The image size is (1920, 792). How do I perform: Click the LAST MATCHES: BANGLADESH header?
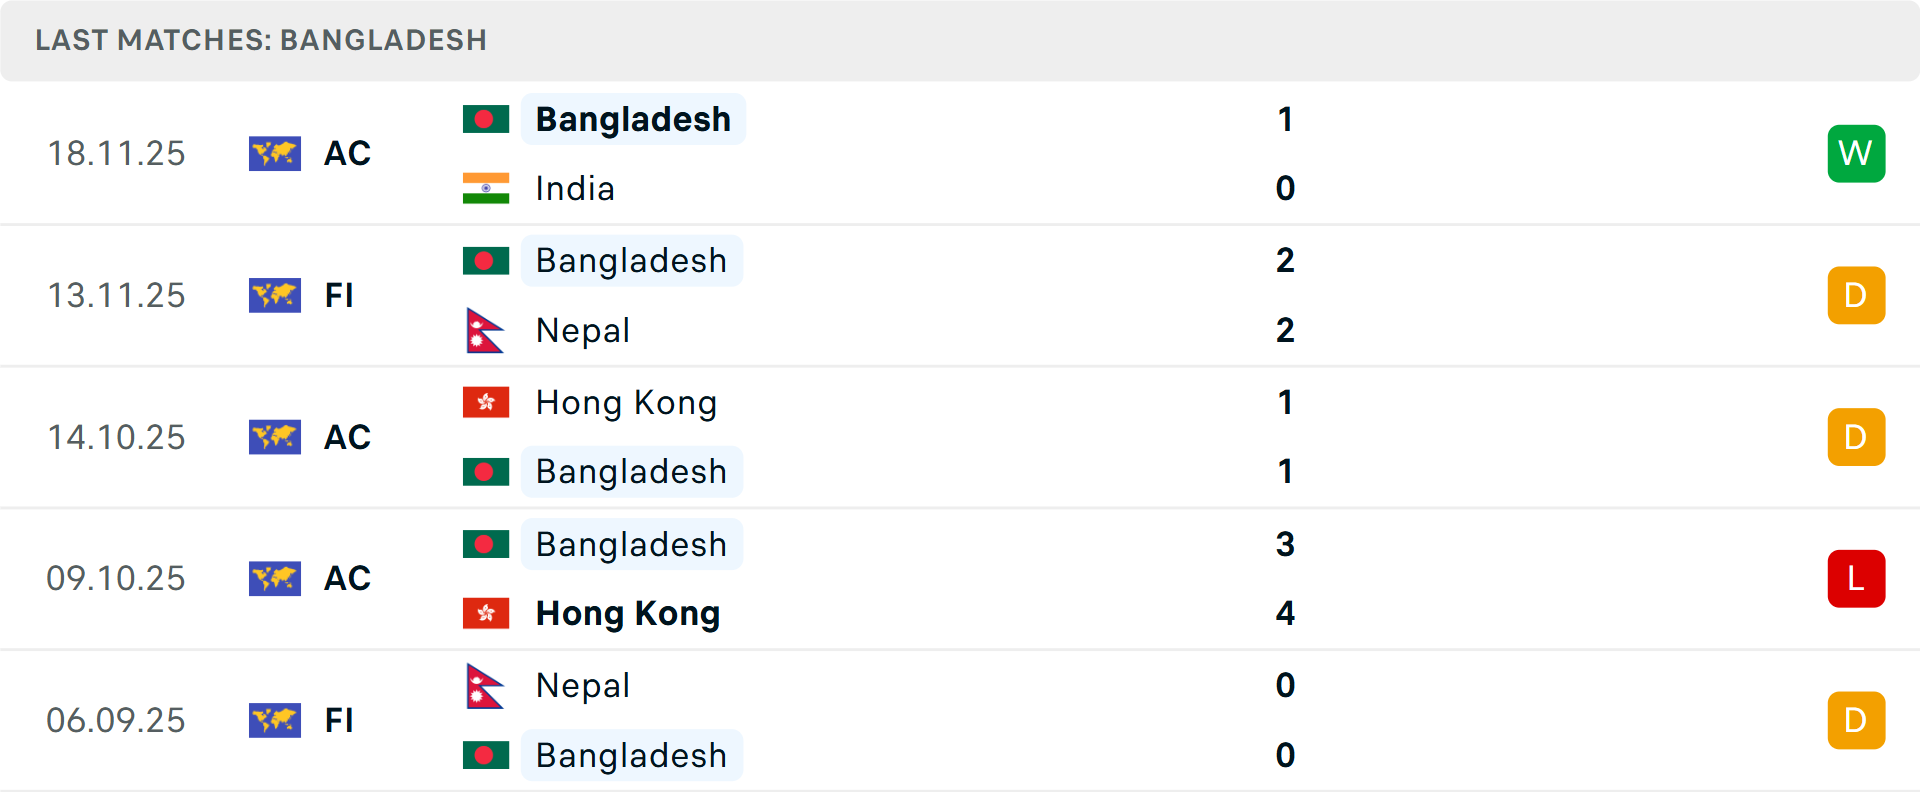click(261, 40)
